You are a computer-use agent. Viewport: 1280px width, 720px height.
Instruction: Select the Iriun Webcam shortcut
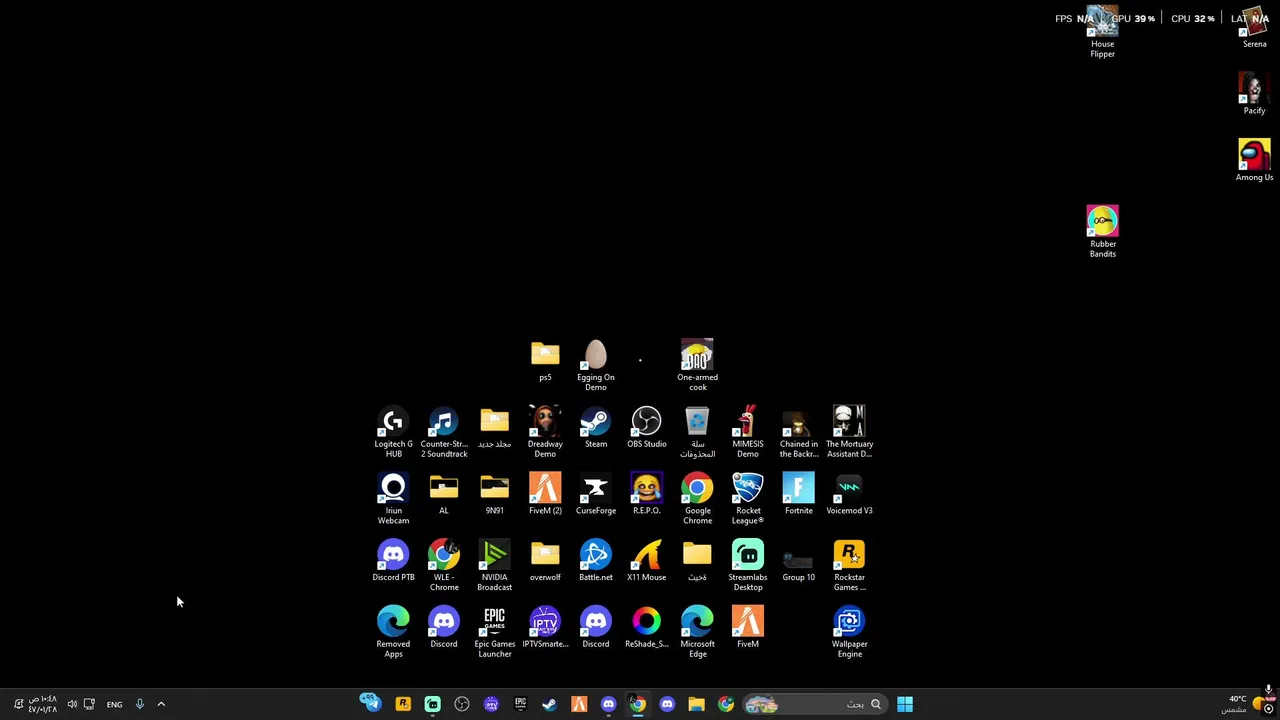393,500
